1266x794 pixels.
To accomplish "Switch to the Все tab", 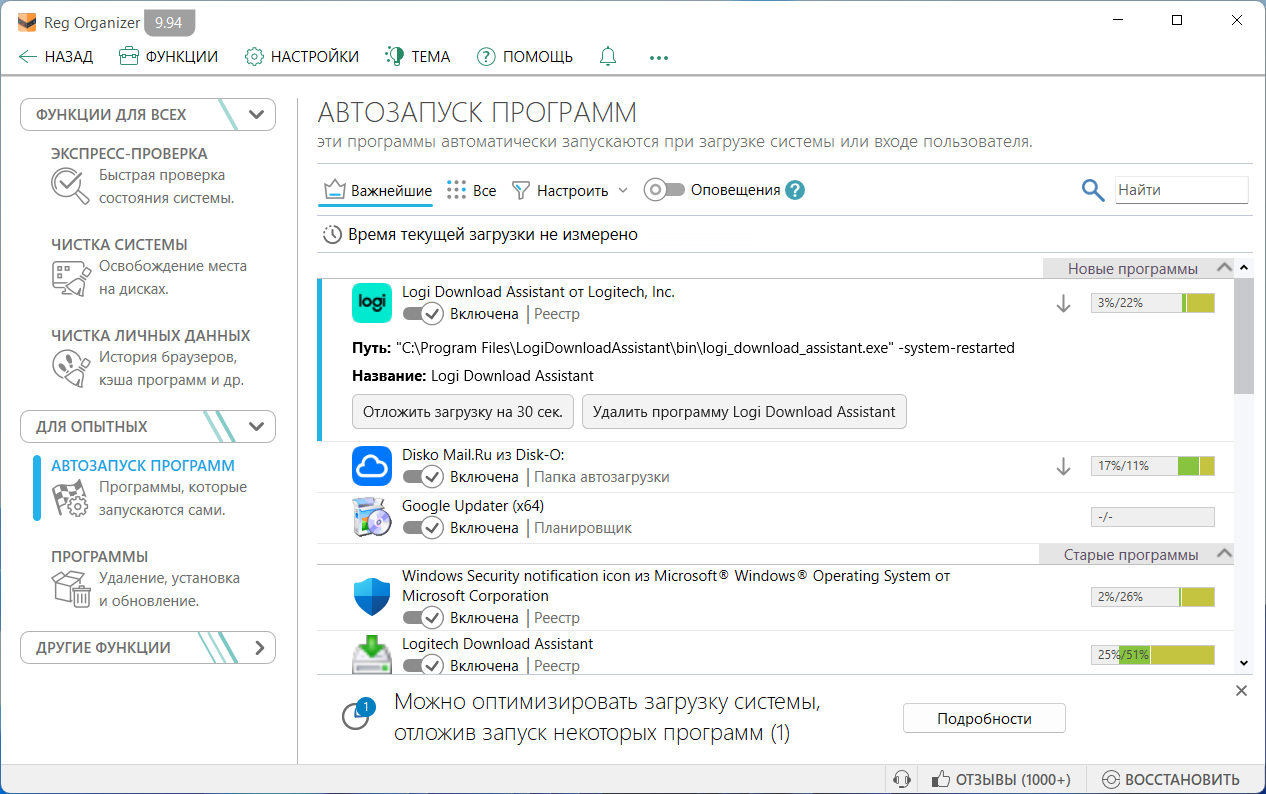I will point(471,190).
